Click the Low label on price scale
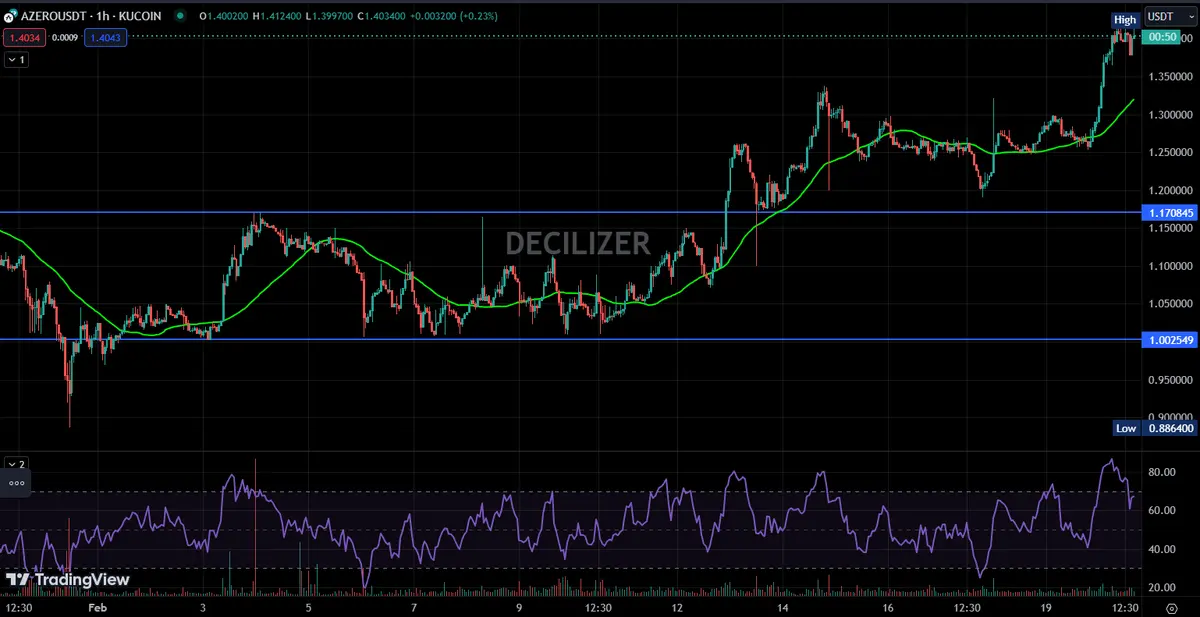 tap(1126, 428)
